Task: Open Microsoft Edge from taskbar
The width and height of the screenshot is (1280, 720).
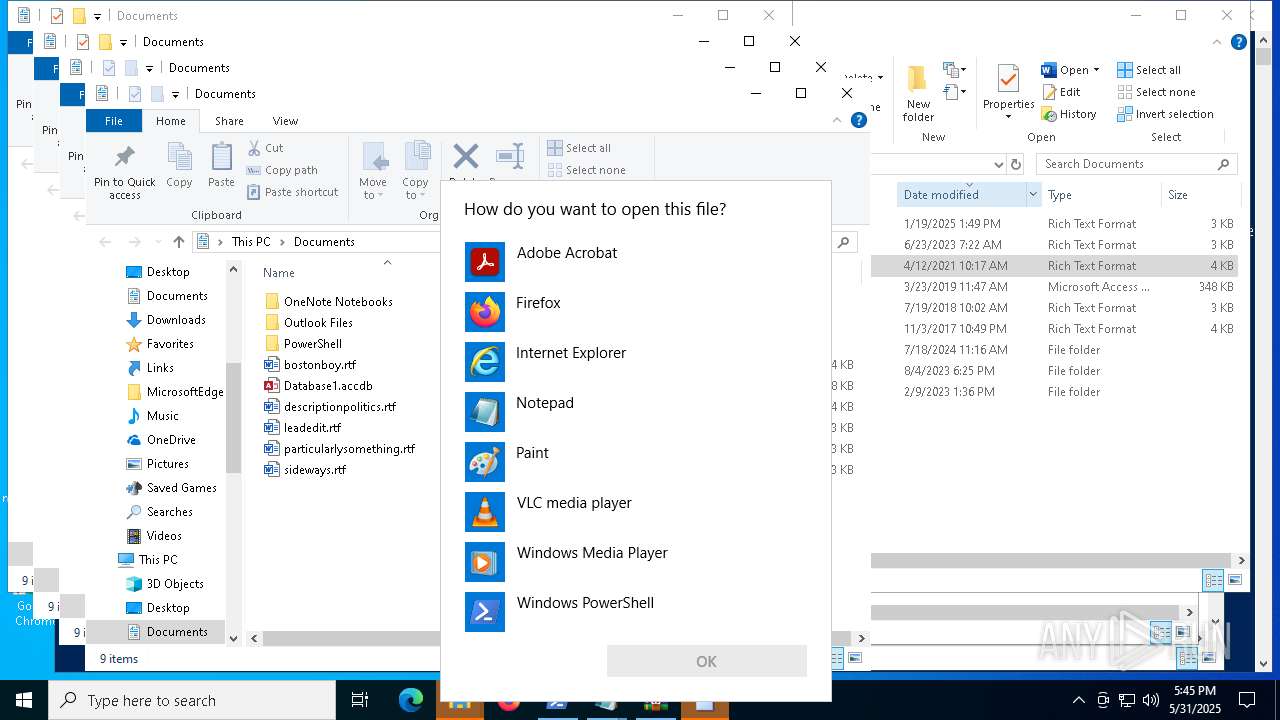Action: (x=411, y=701)
